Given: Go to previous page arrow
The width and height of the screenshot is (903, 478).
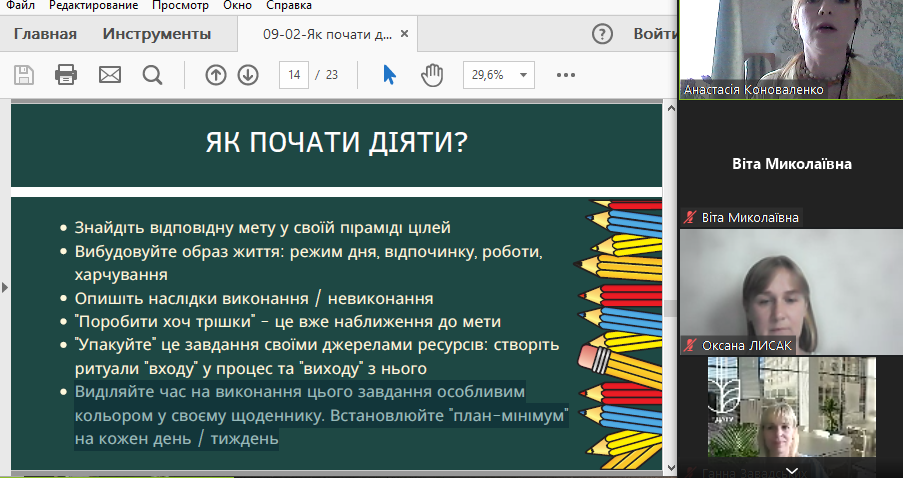Looking at the screenshot, I should [215, 75].
